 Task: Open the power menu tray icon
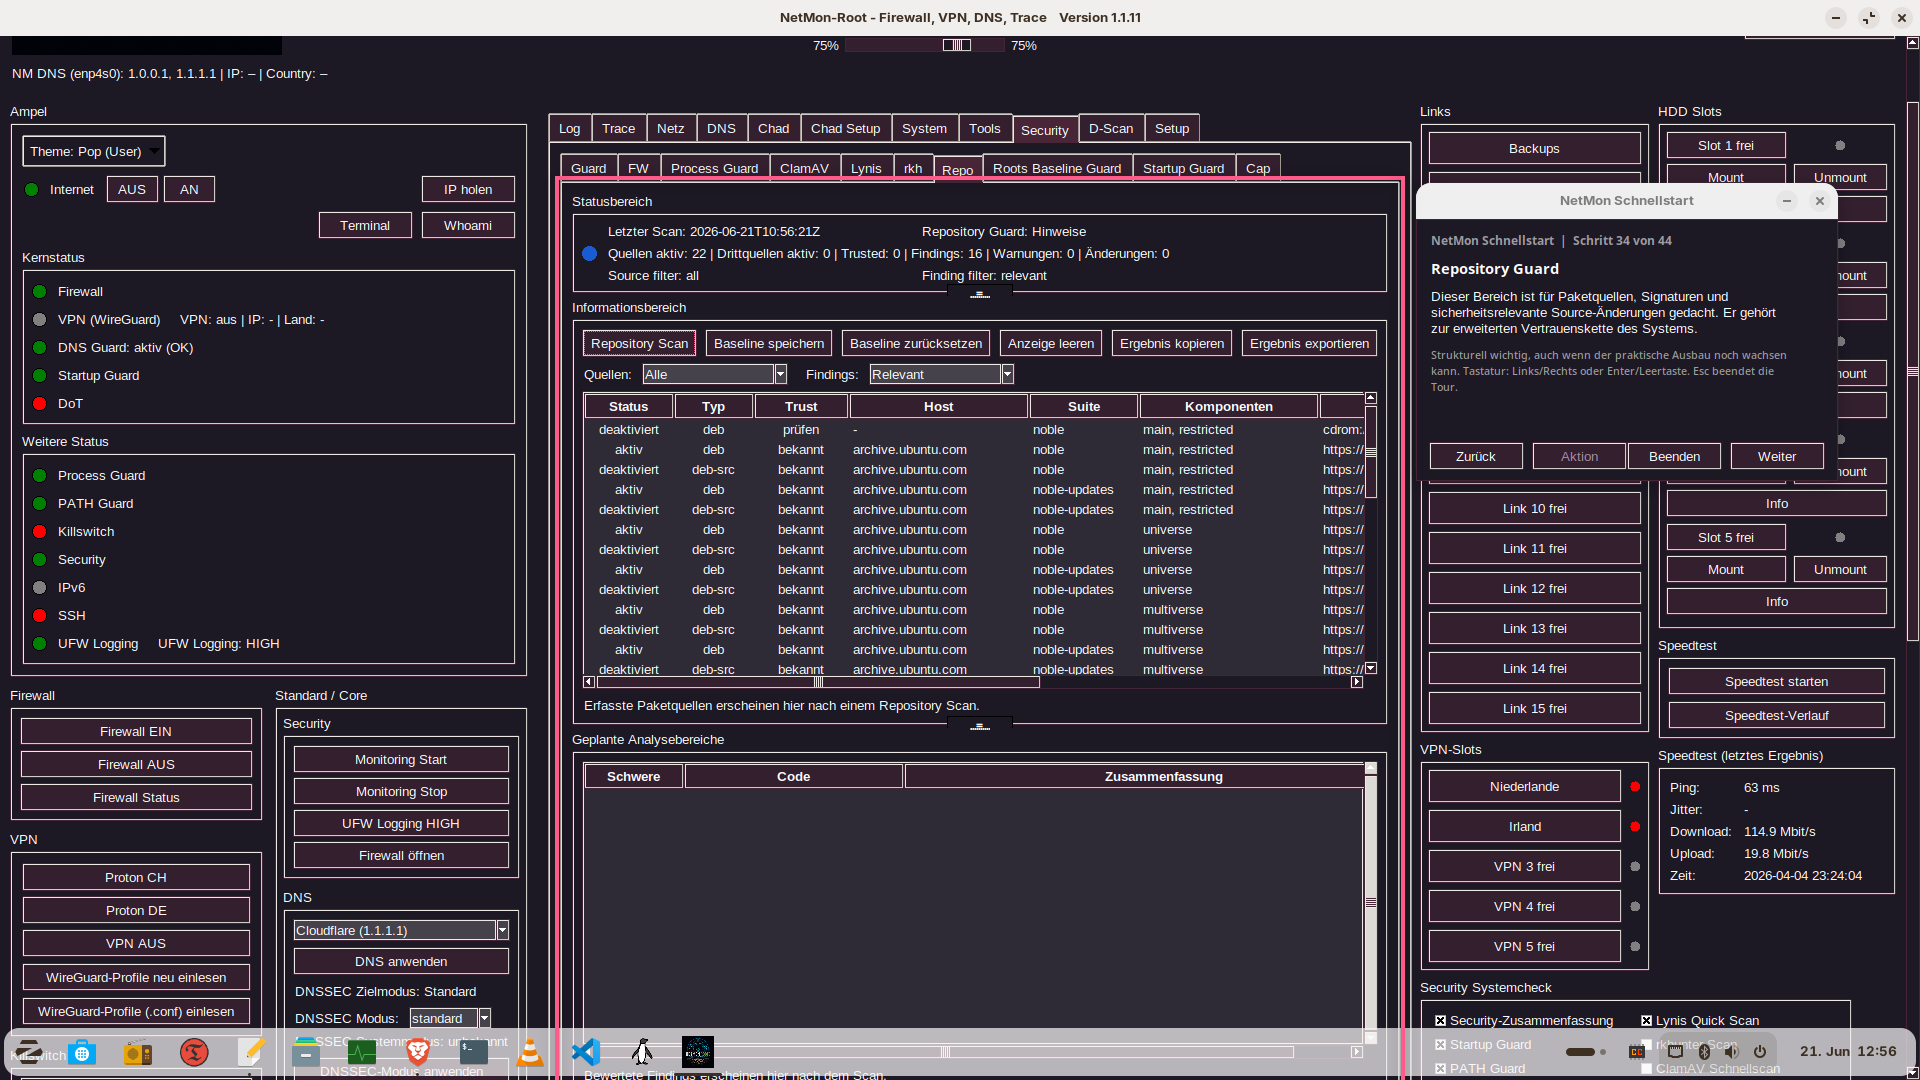[1760, 1052]
